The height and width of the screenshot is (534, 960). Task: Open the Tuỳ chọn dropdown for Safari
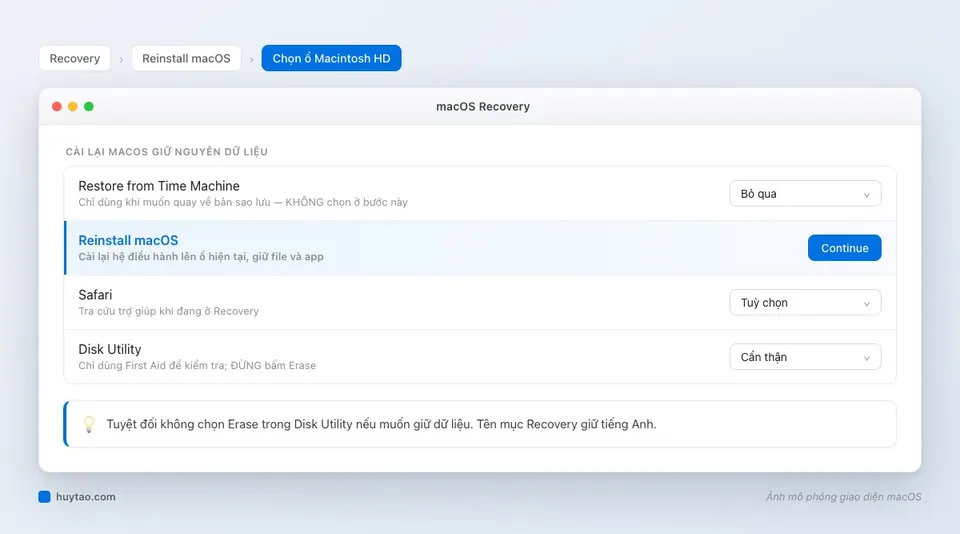coord(805,303)
